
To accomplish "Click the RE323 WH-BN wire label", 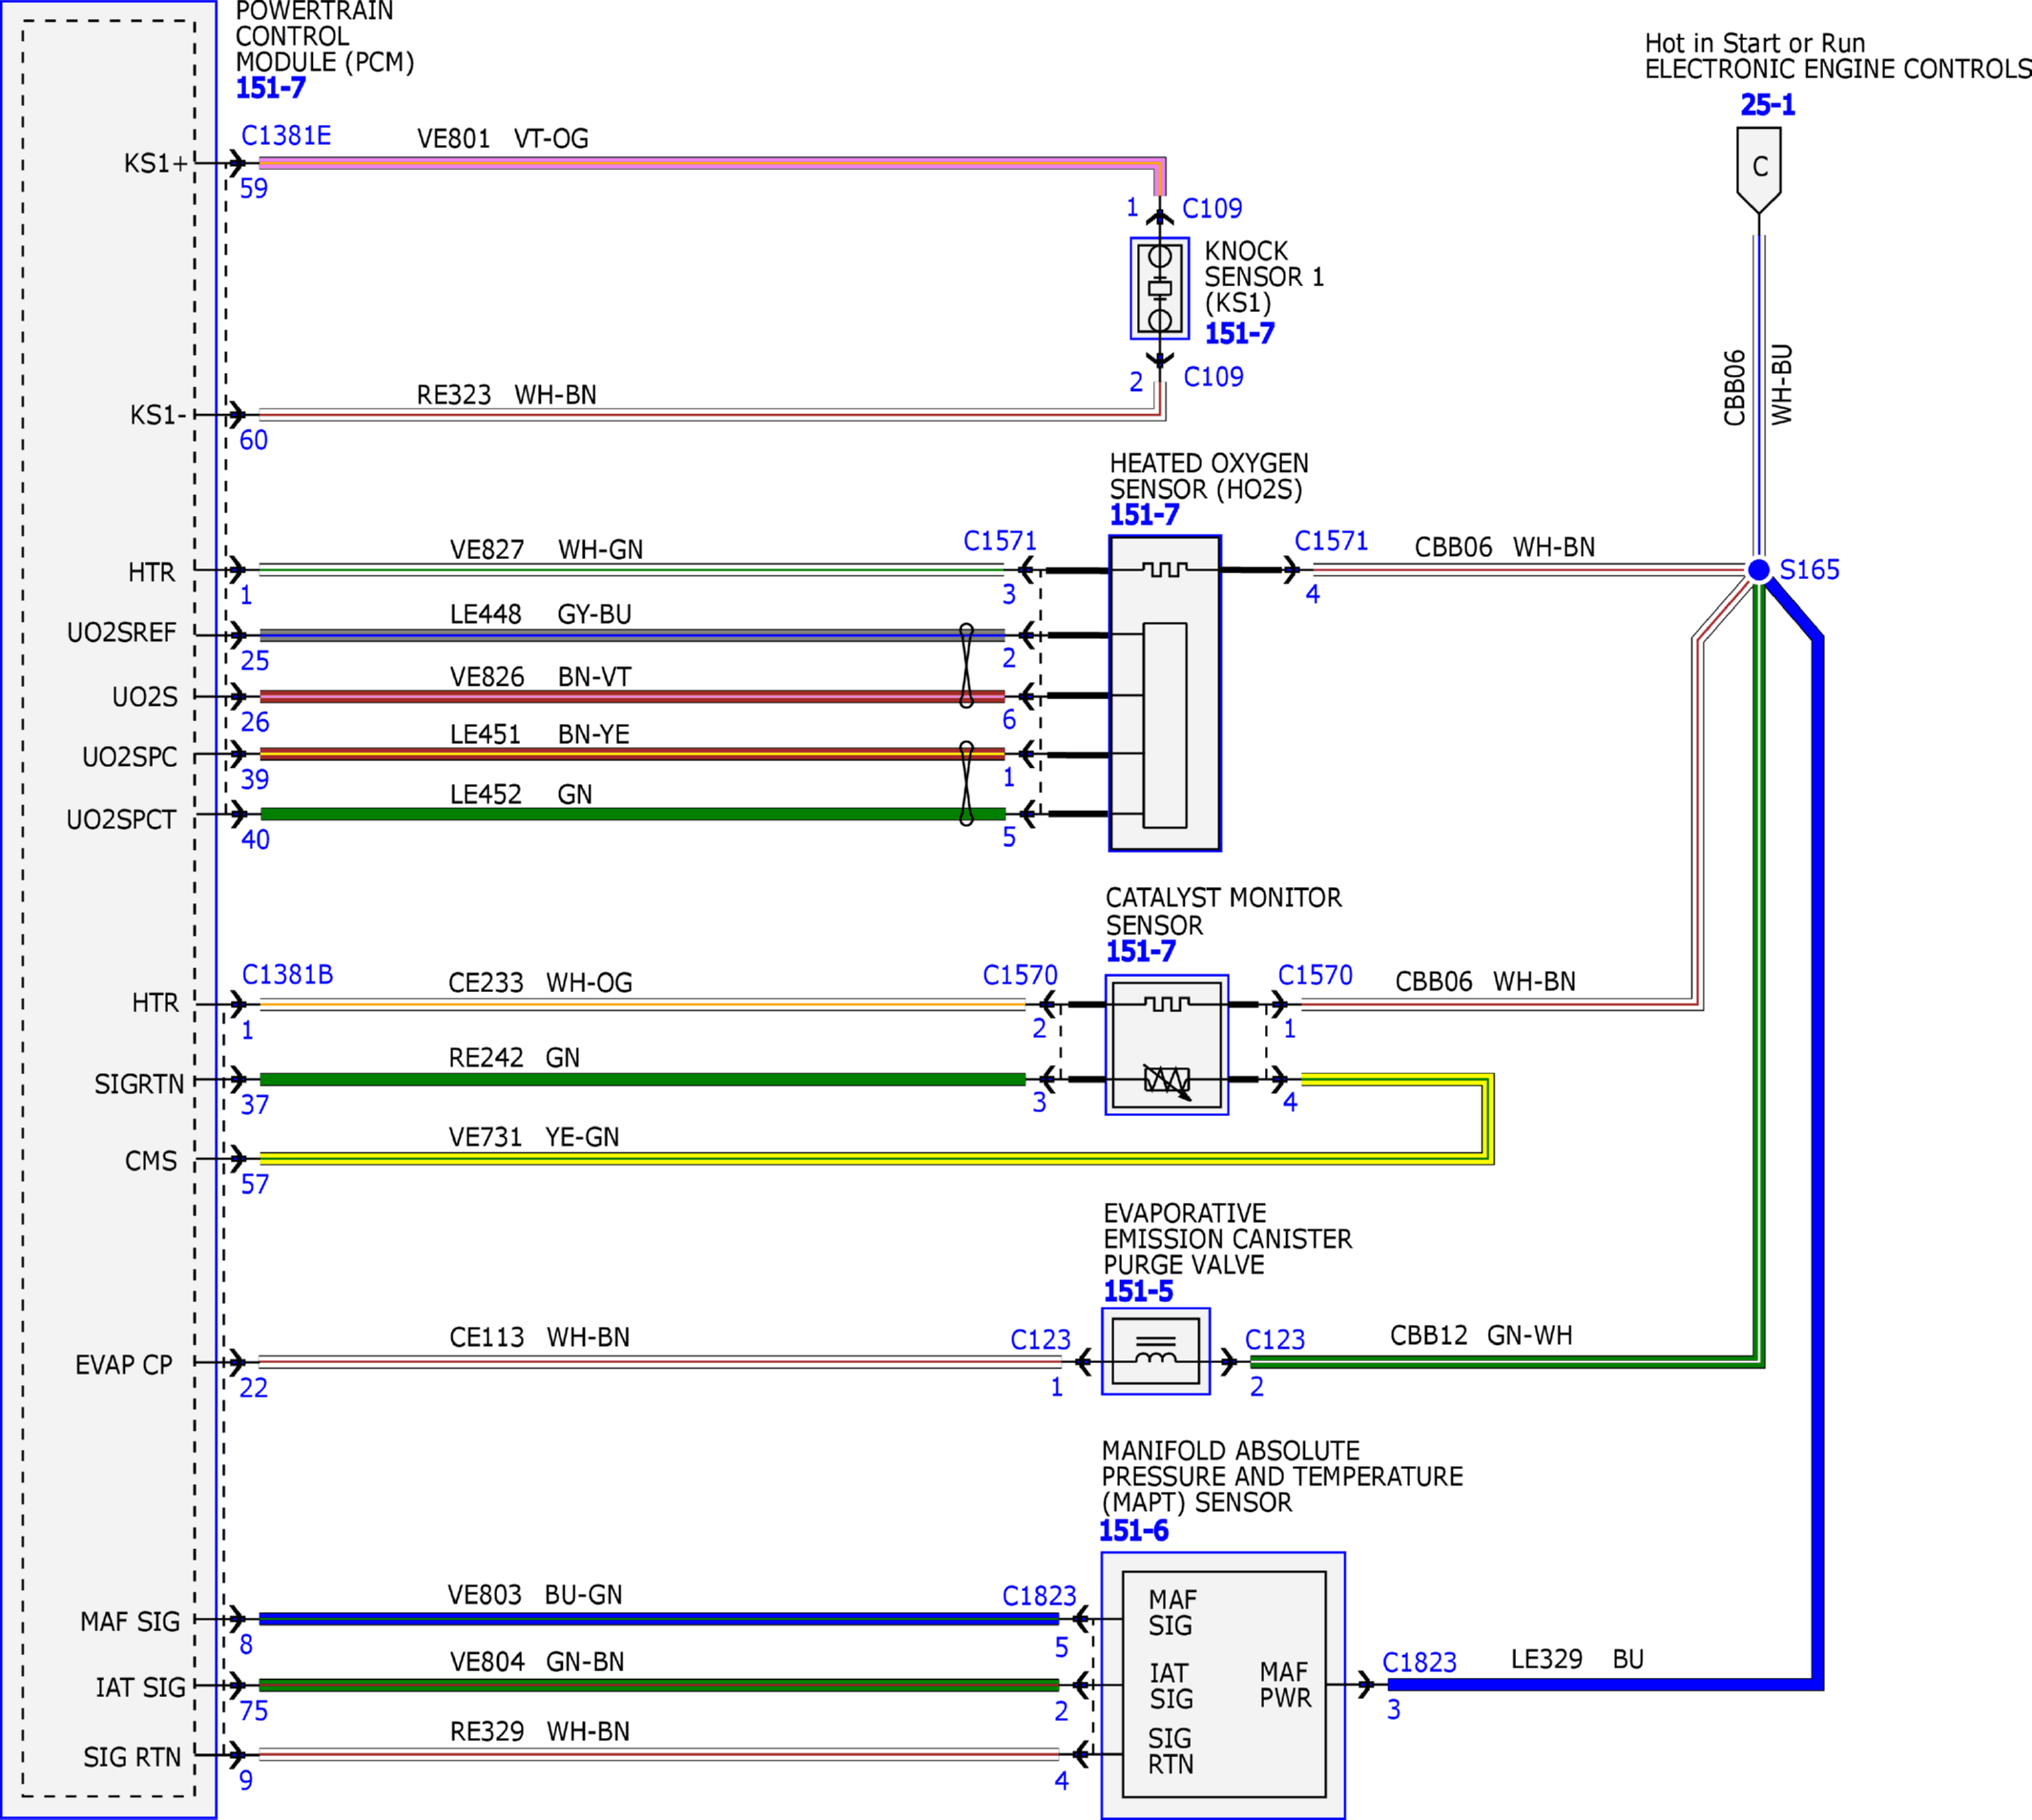I will click(x=506, y=395).
